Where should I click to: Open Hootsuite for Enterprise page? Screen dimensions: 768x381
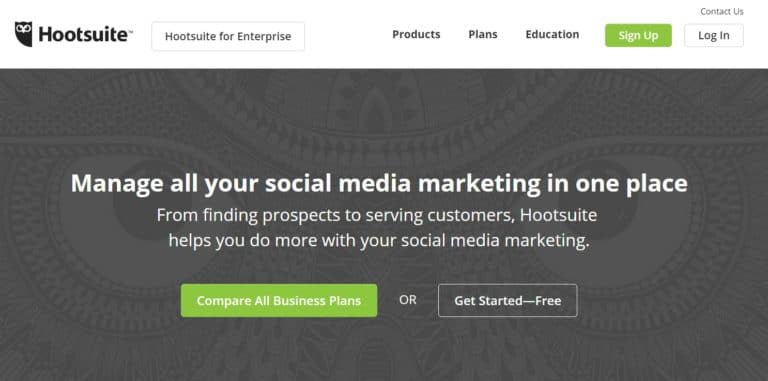coord(228,36)
